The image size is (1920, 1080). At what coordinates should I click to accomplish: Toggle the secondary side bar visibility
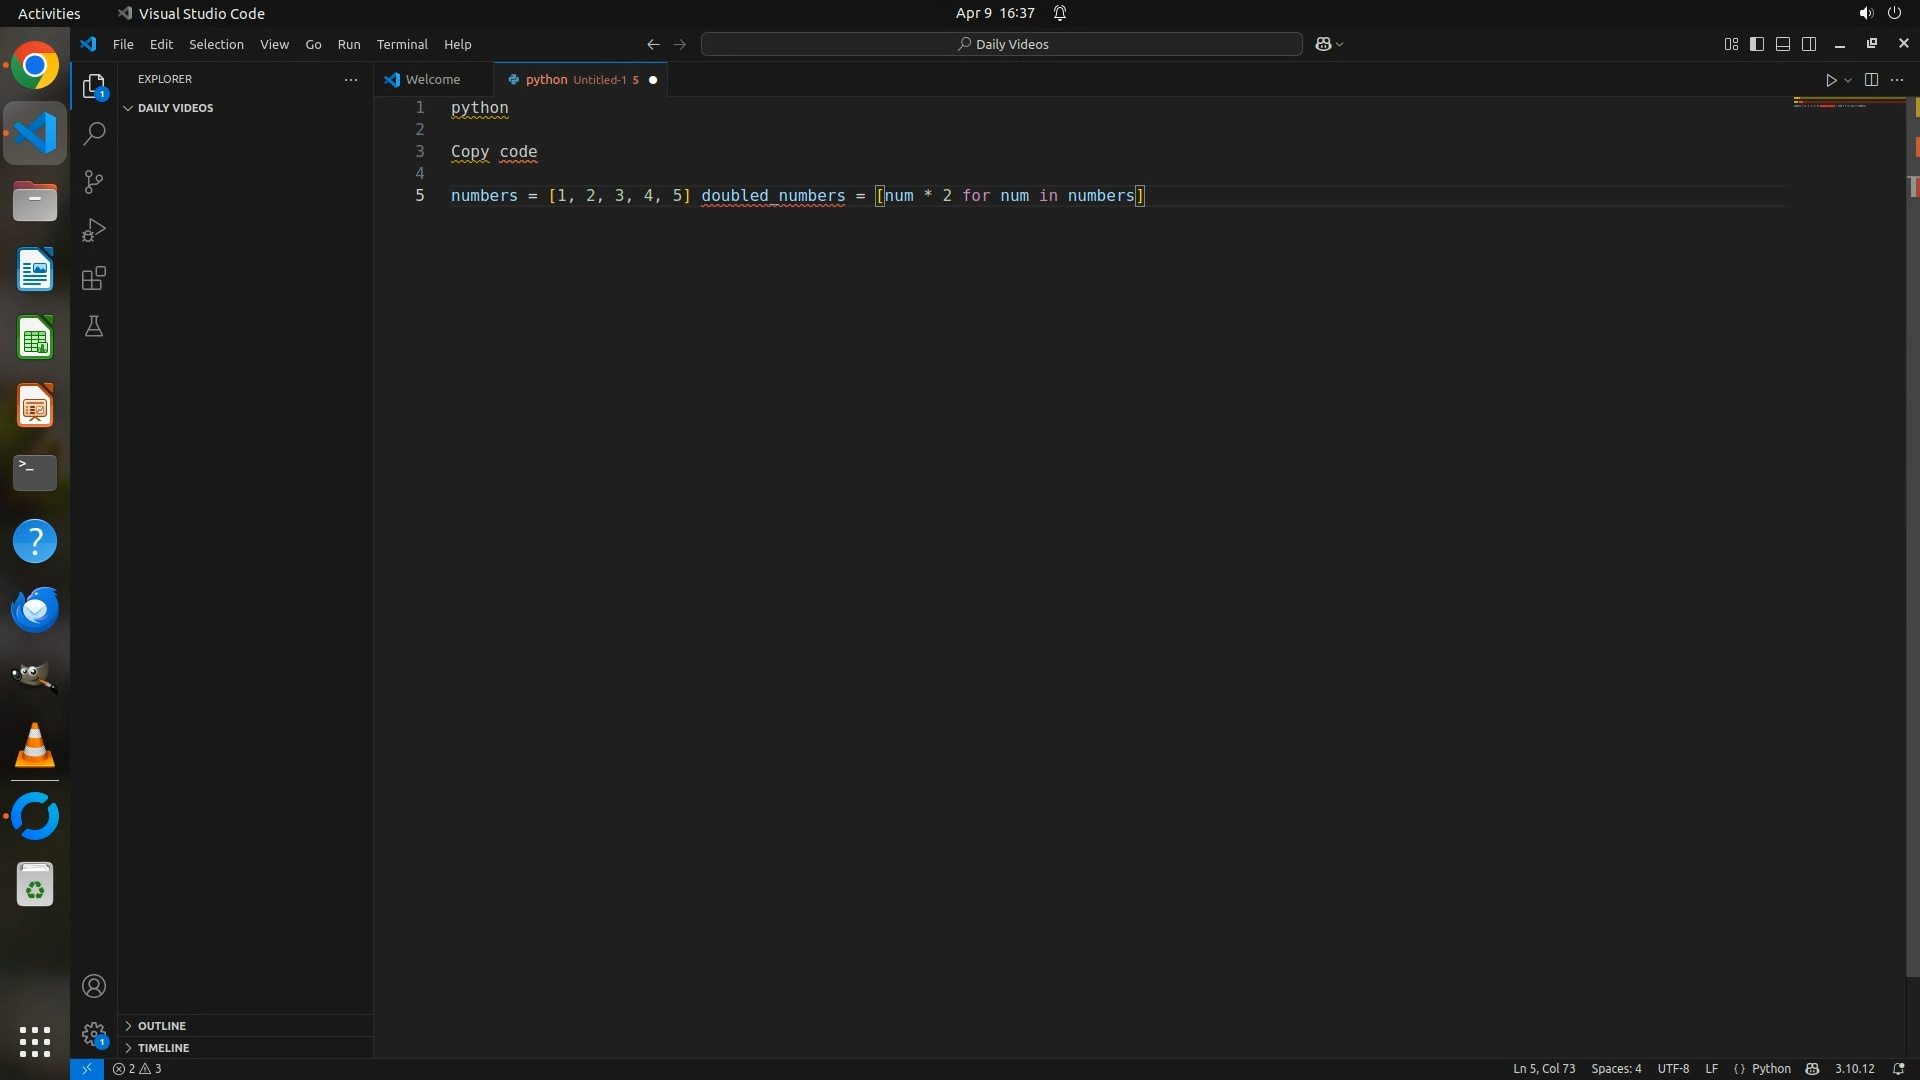tap(1809, 44)
